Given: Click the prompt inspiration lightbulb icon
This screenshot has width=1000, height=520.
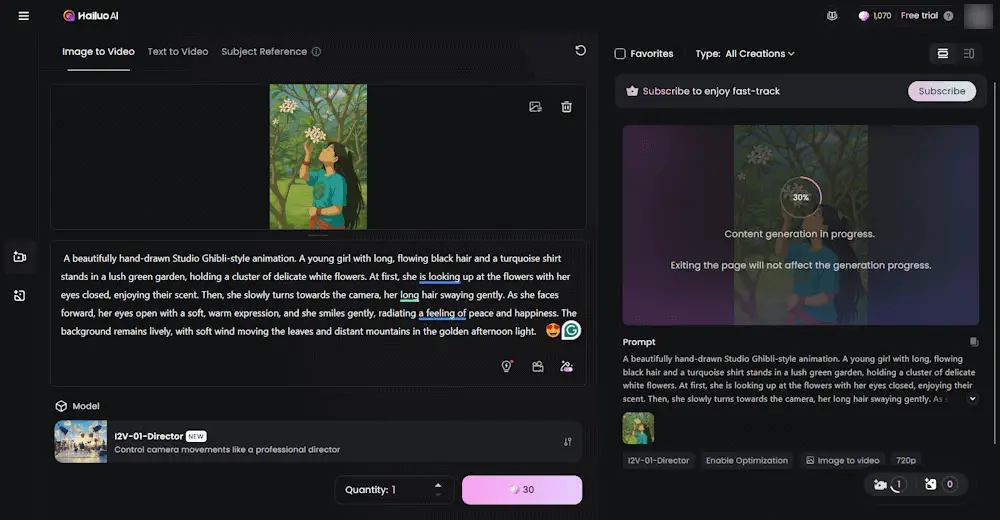Looking at the screenshot, I should point(507,366).
